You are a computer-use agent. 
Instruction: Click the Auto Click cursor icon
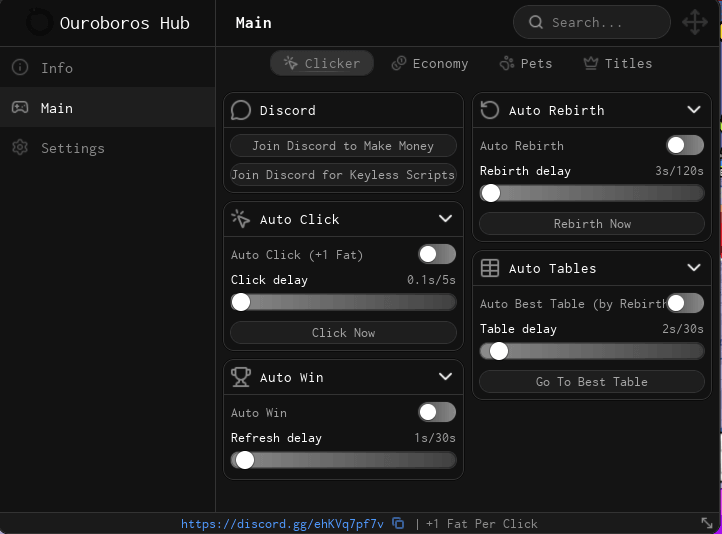241,219
